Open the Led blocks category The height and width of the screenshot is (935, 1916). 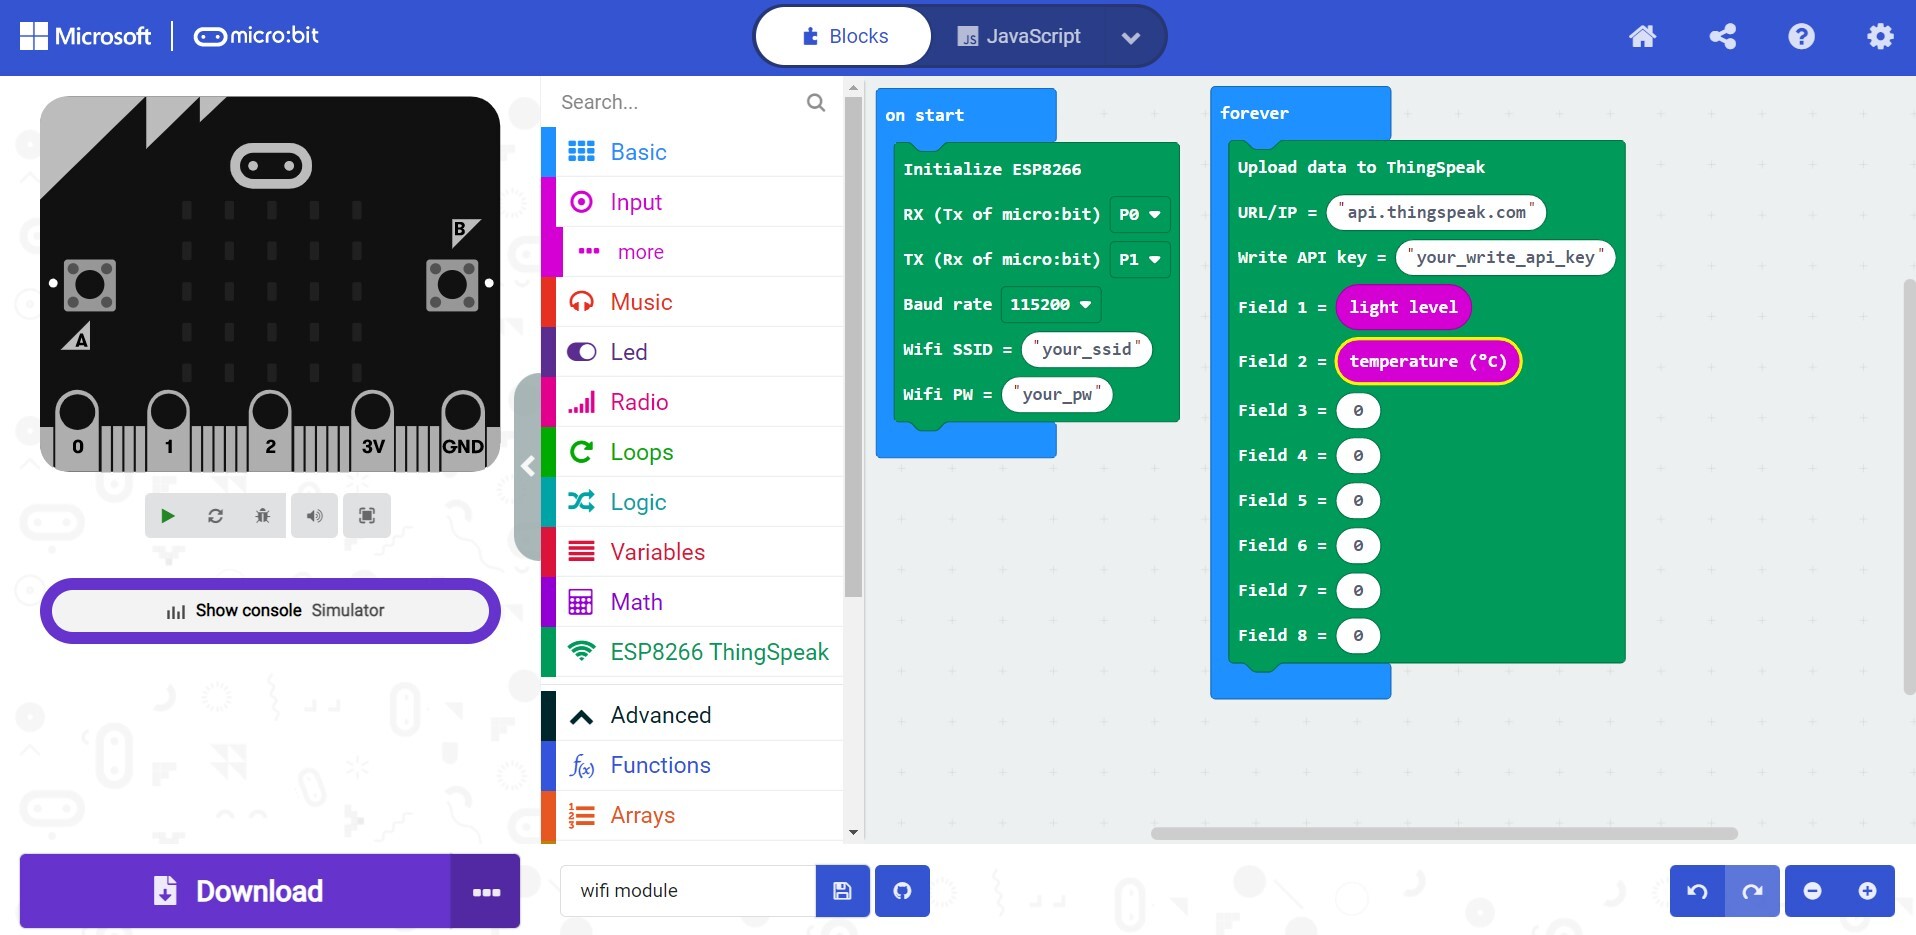point(692,352)
